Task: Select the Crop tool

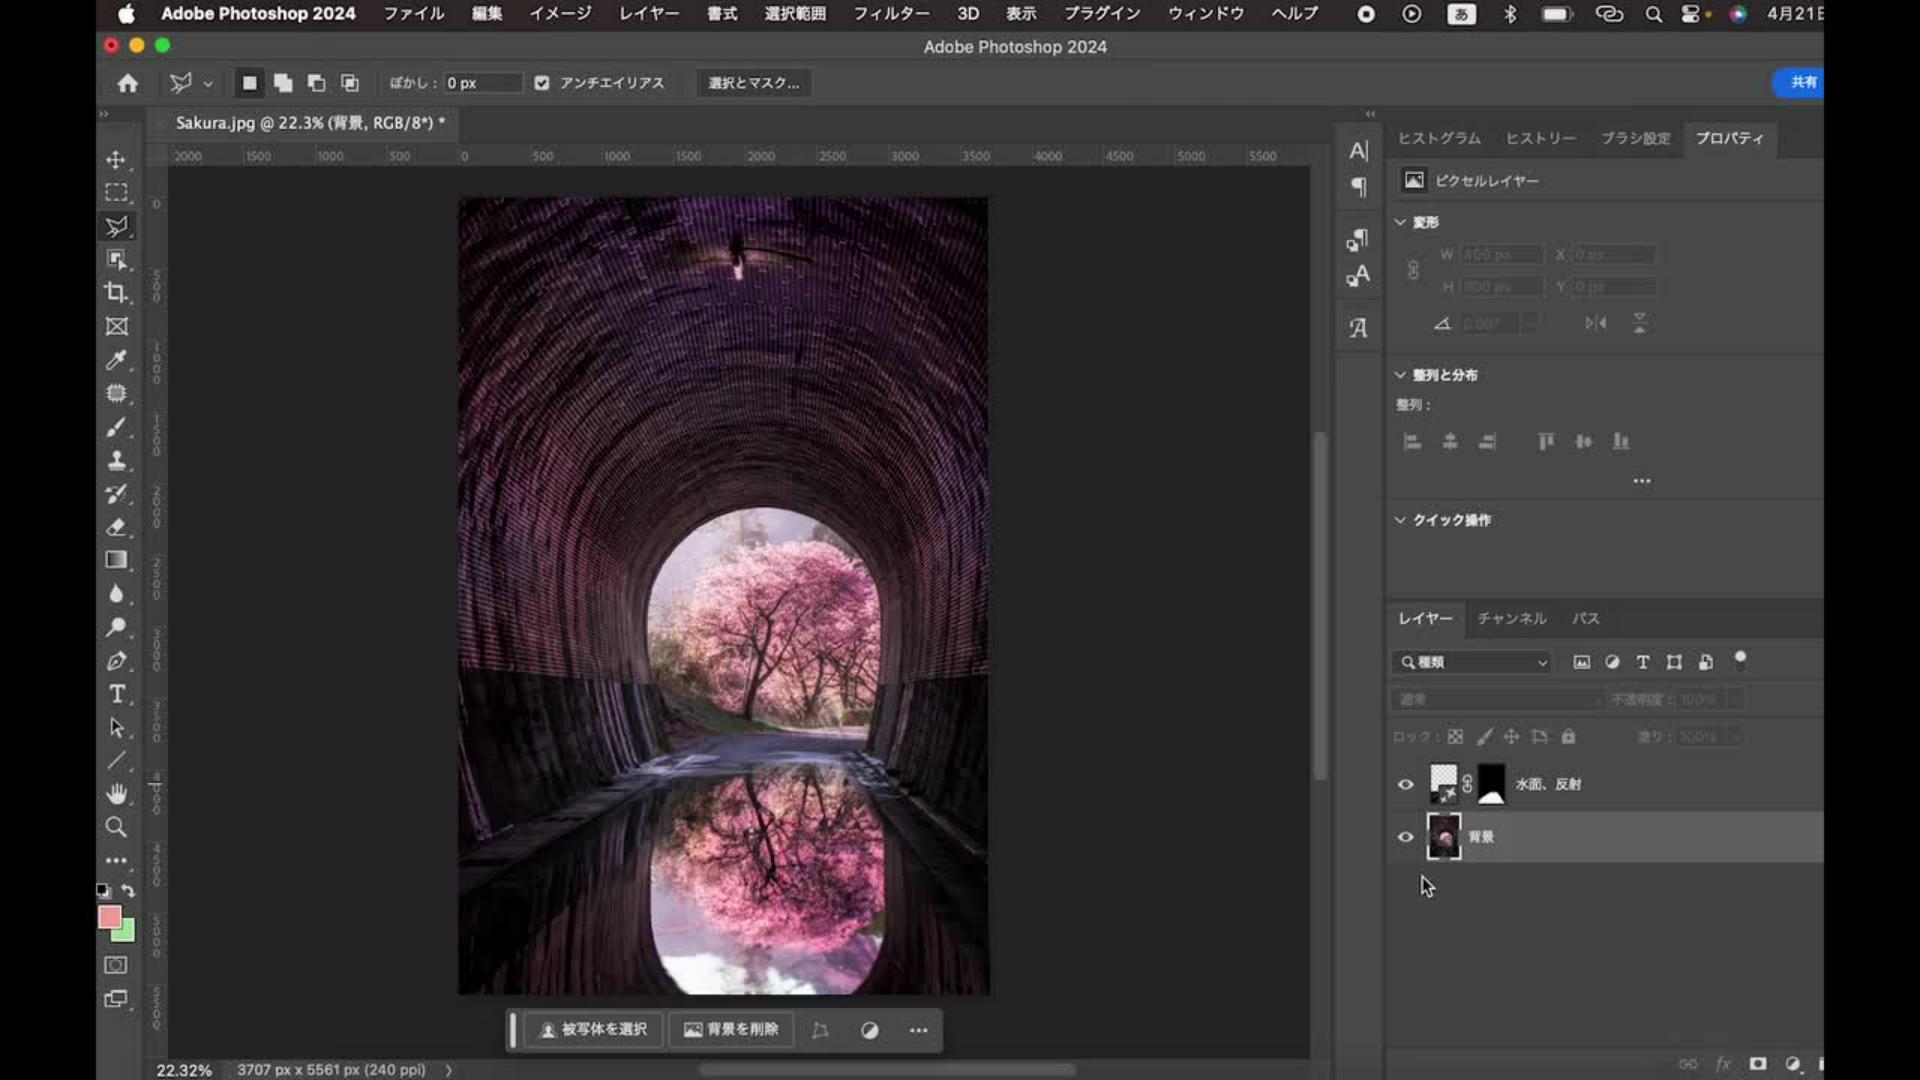Action: pos(117,292)
